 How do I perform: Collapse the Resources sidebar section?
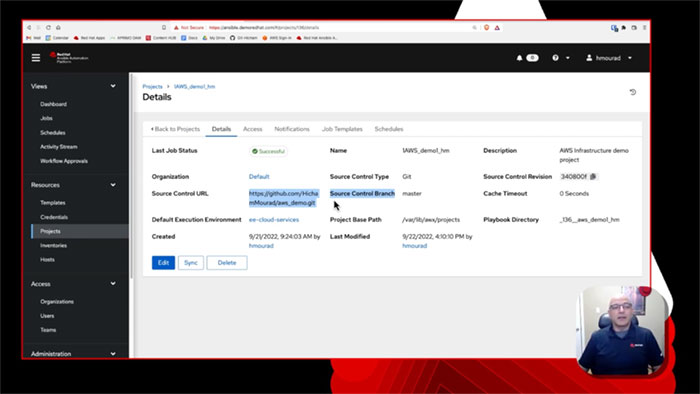113,185
